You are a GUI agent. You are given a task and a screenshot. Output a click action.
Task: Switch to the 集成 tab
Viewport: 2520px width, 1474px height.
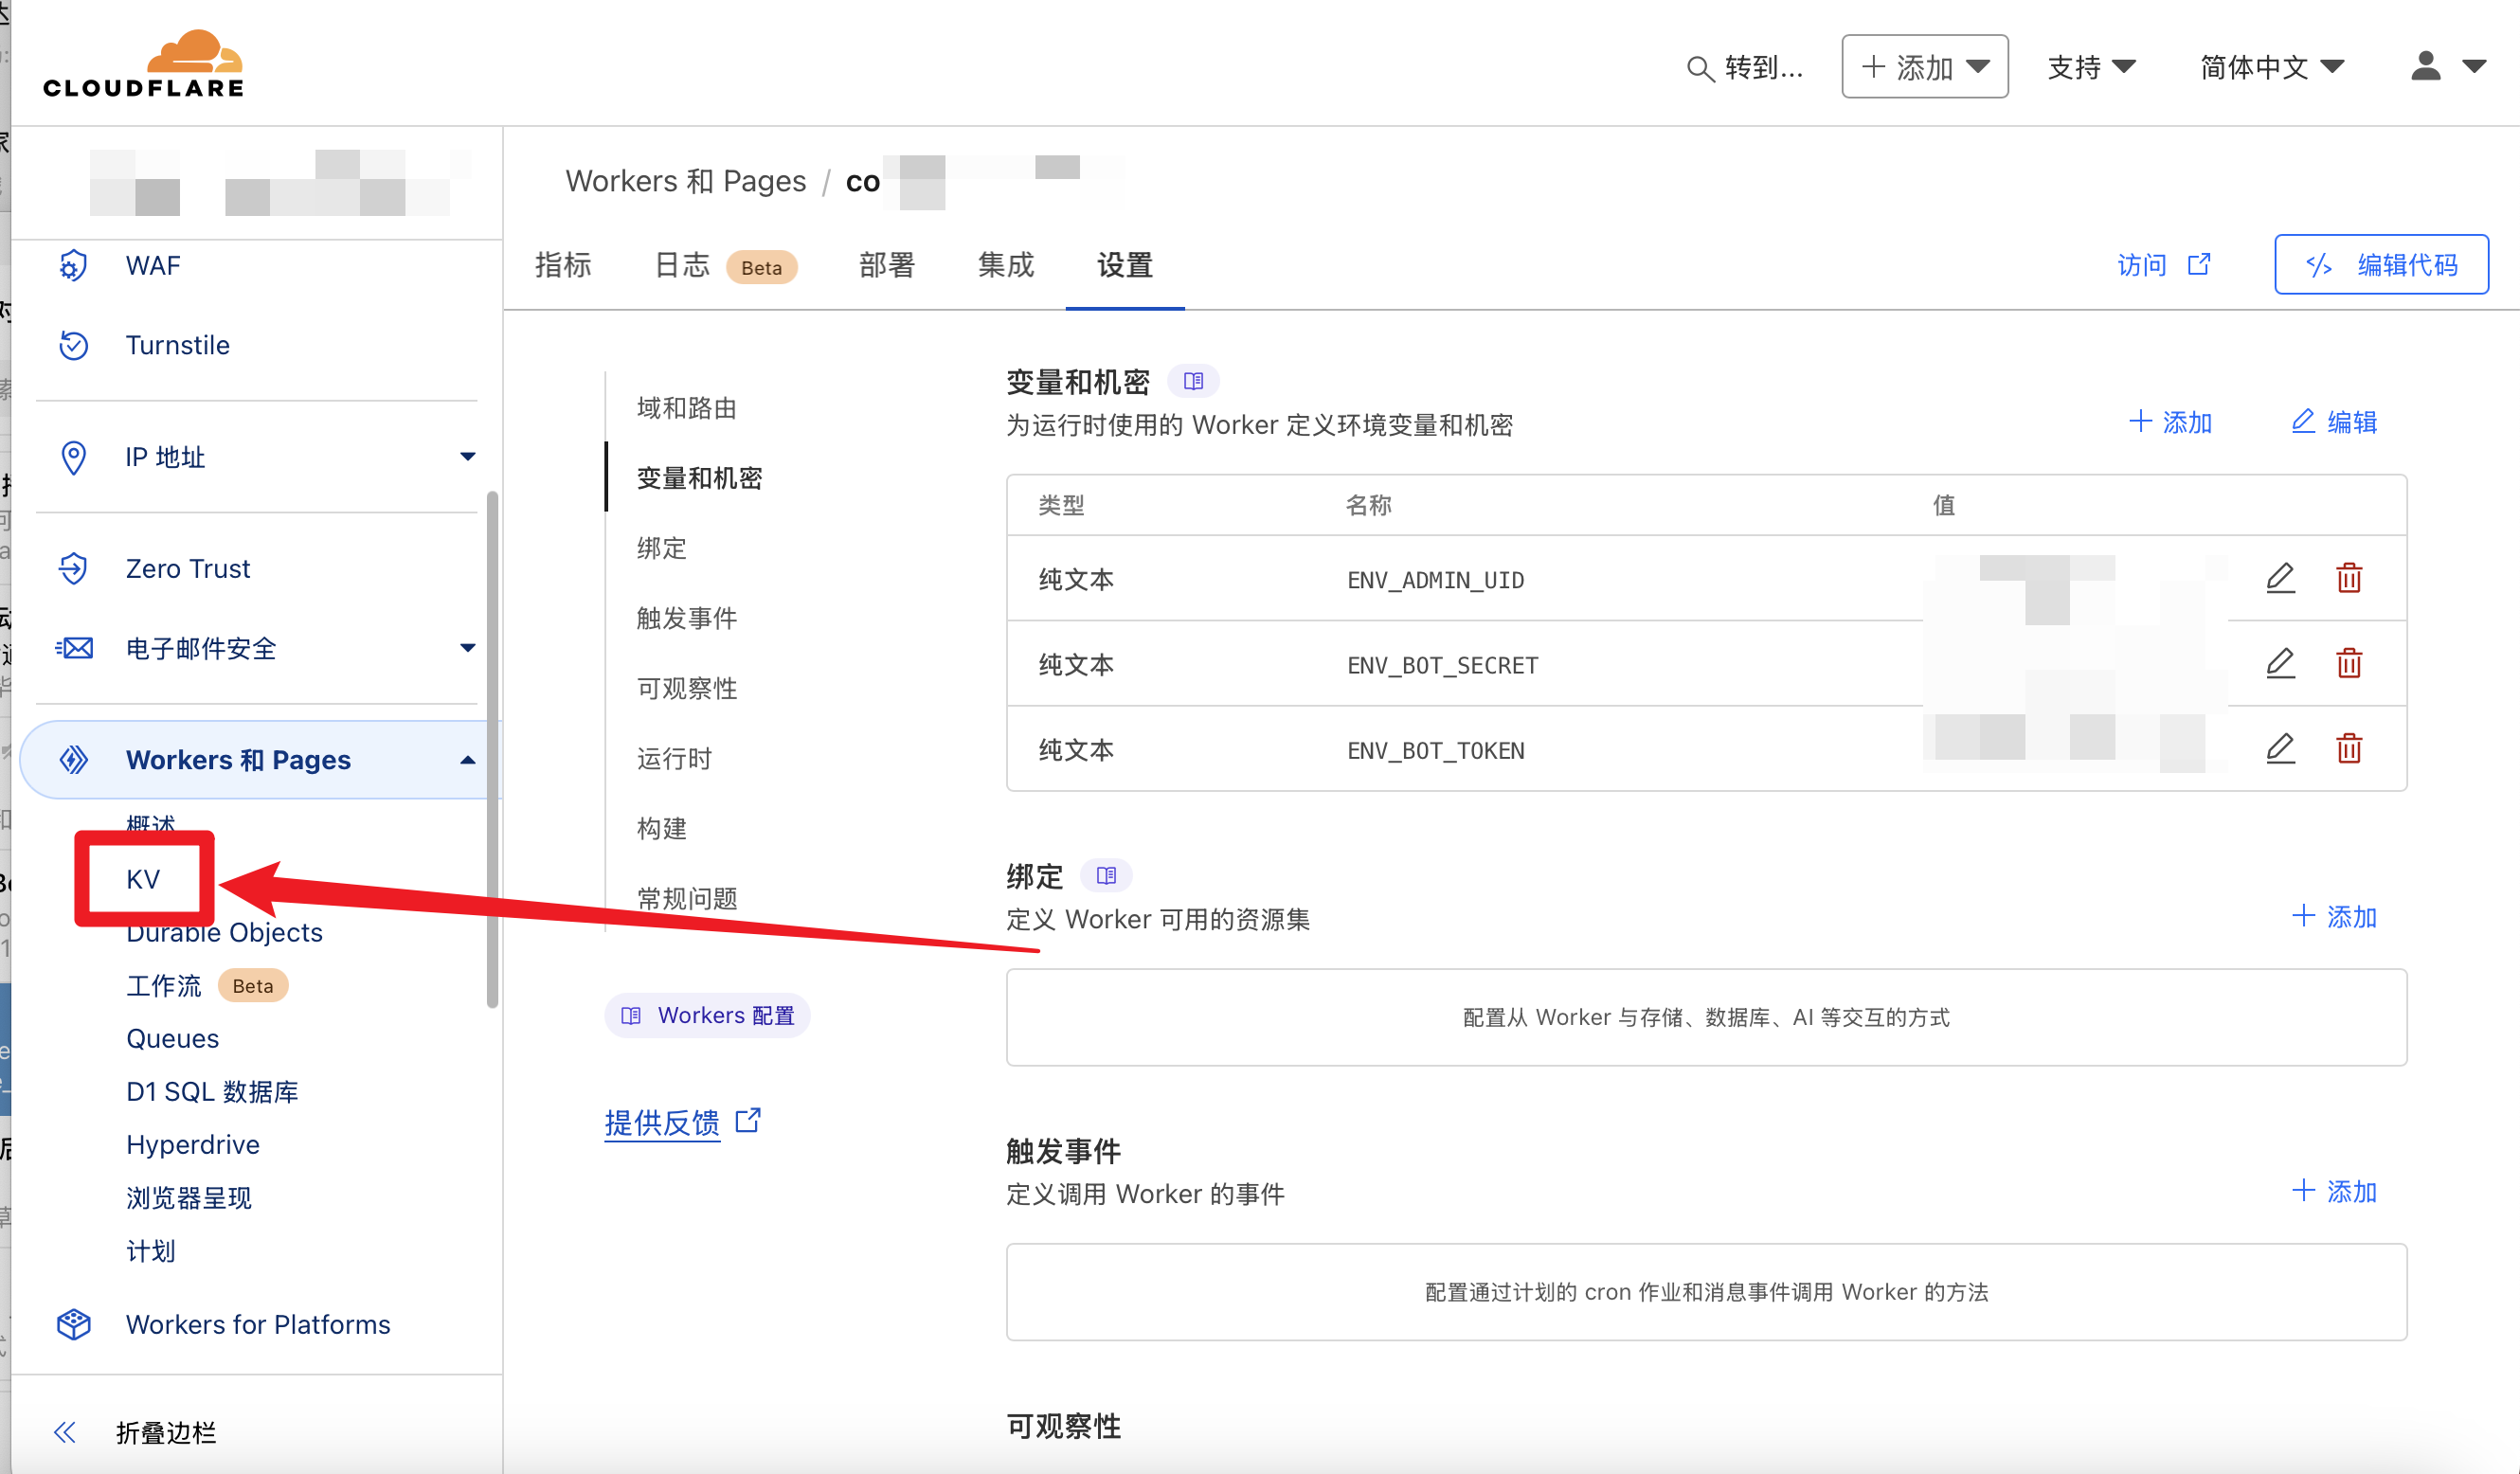click(1006, 265)
